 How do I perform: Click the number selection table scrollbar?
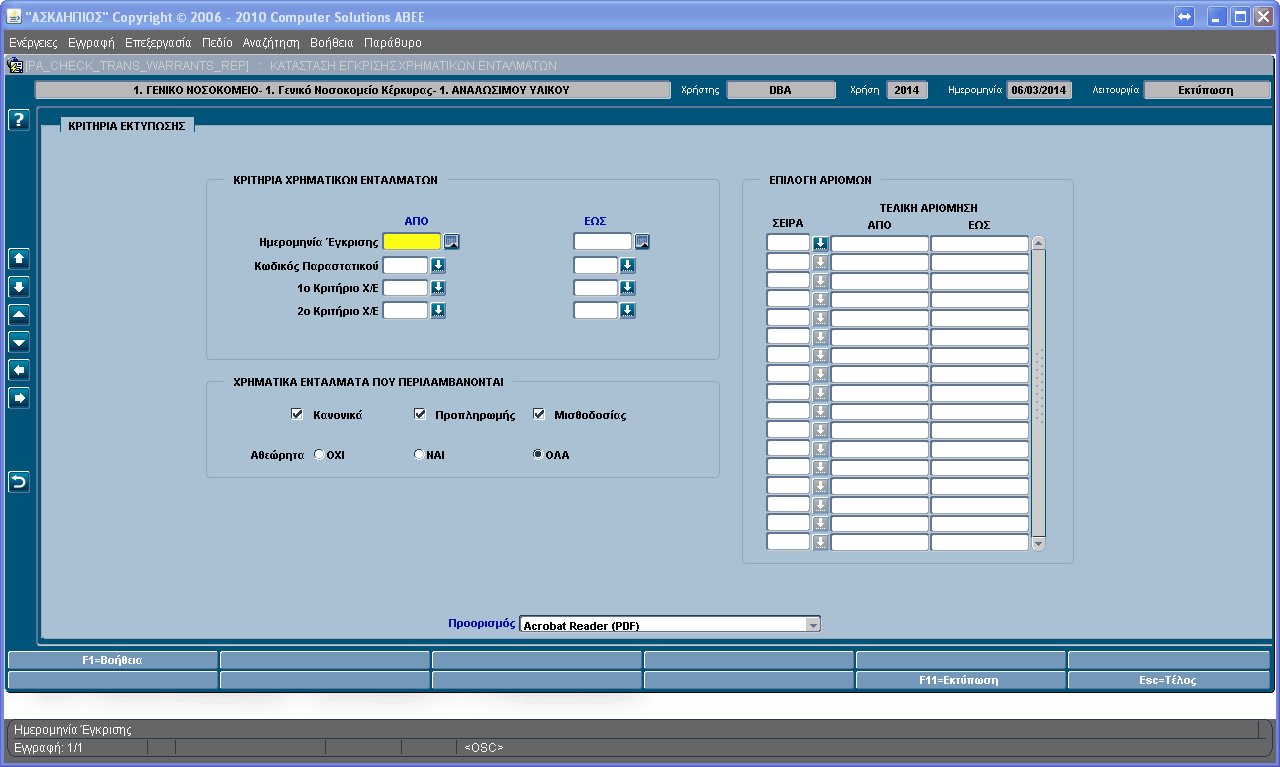click(x=1038, y=393)
